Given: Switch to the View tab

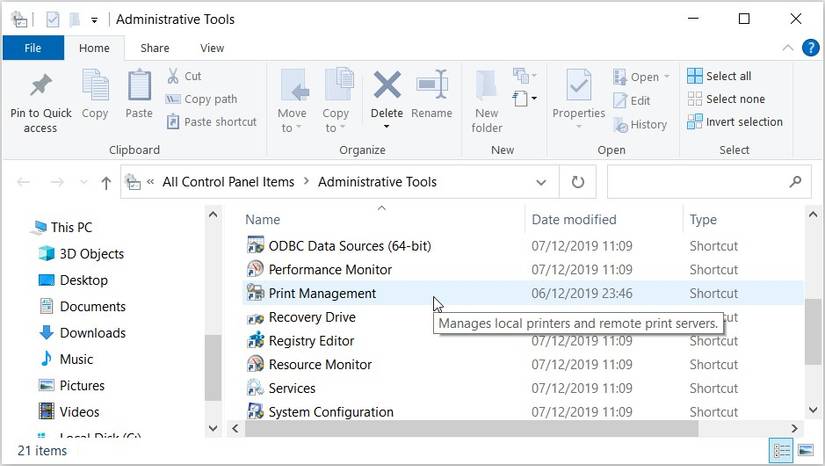Looking at the screenshot, I should (x=212, y=48).
